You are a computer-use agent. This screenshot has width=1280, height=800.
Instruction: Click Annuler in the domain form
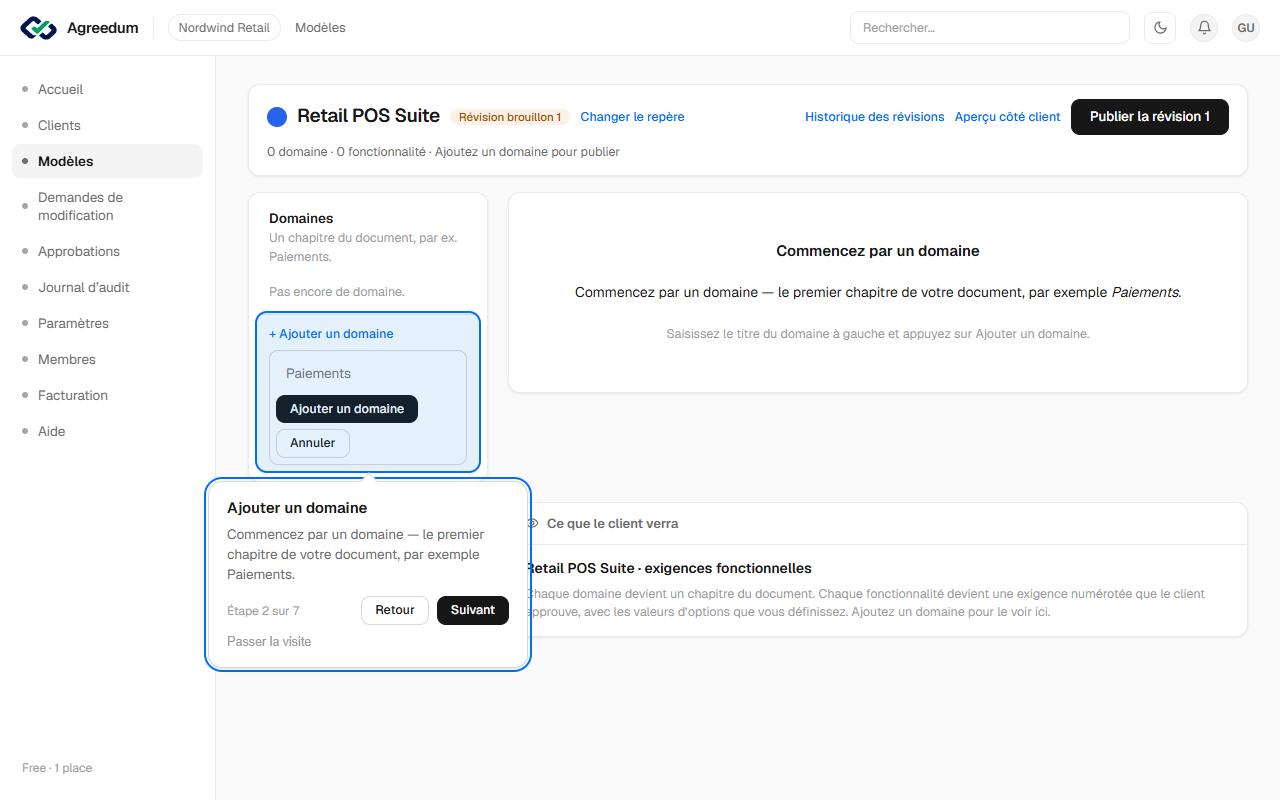pos(313,443)
